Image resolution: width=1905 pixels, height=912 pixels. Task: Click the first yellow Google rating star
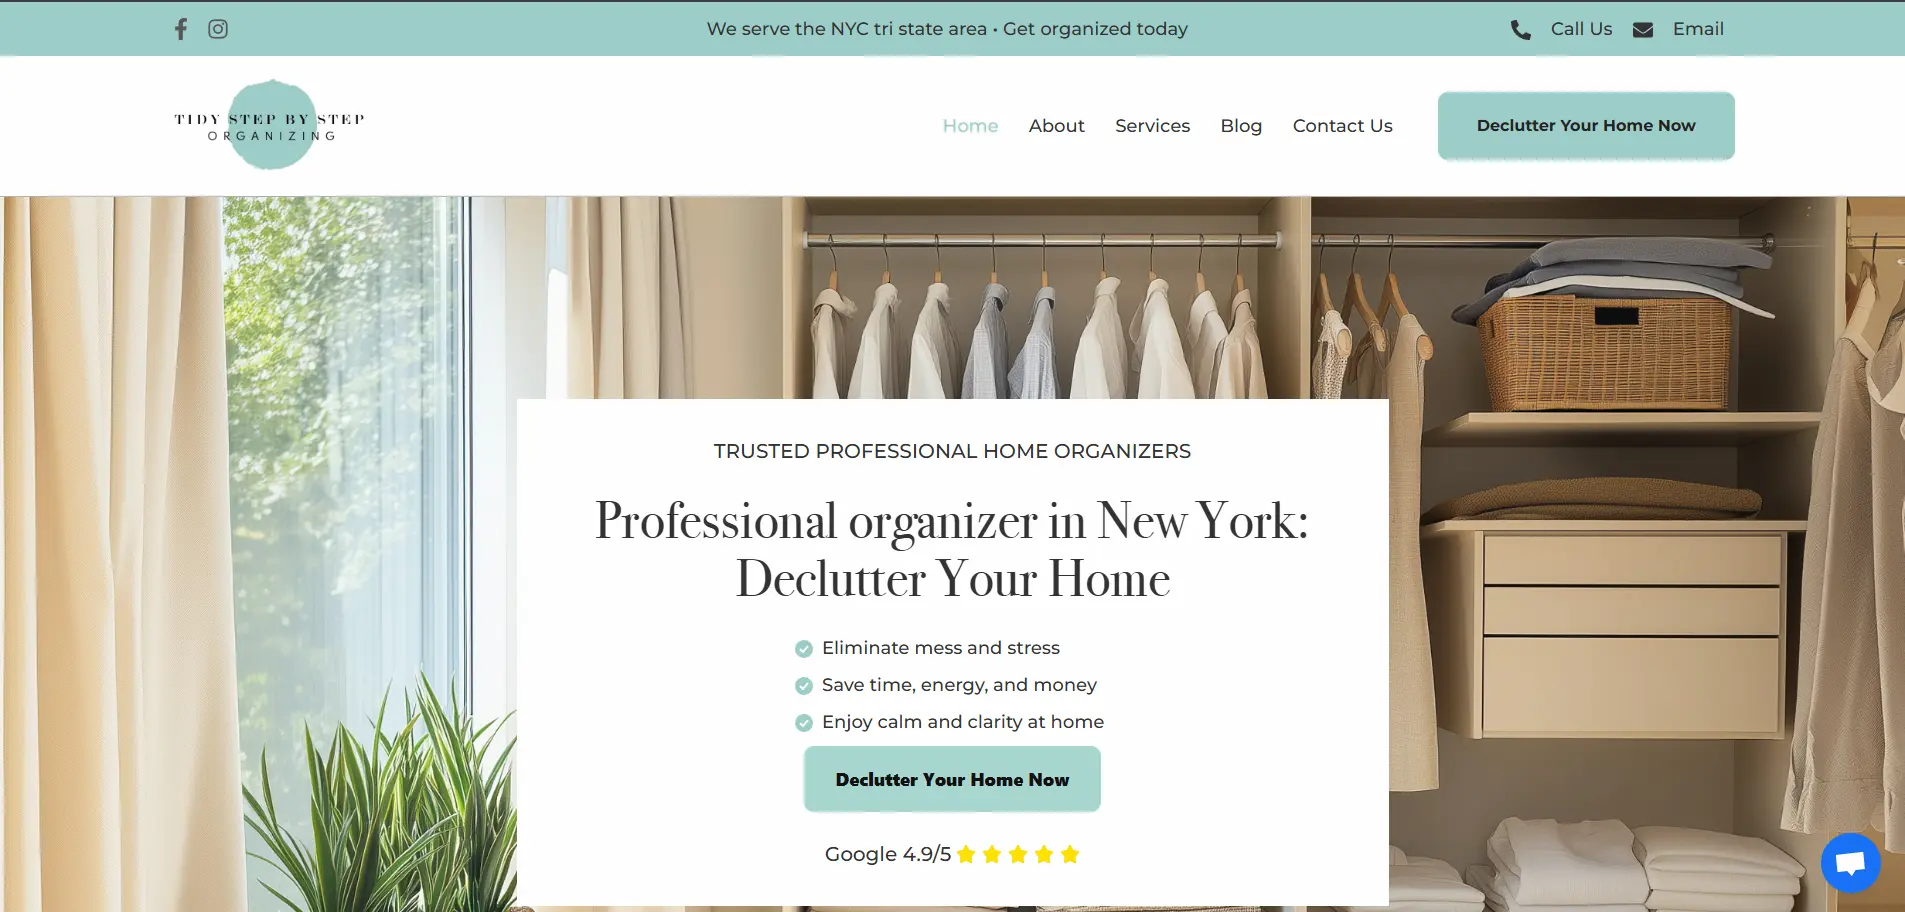pos(966,854)
